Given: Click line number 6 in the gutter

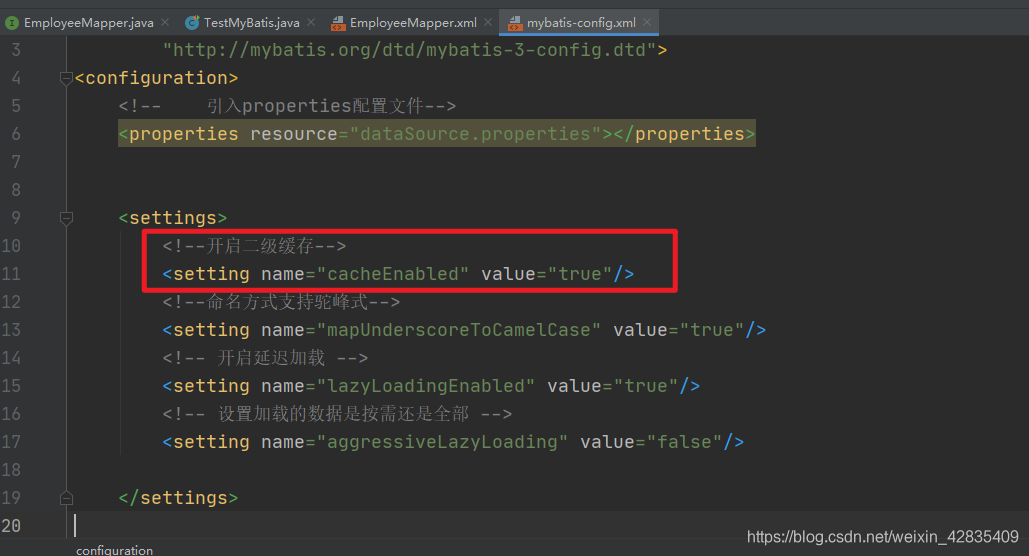Looking at the screenshot, I should click(x=16, y=134).
